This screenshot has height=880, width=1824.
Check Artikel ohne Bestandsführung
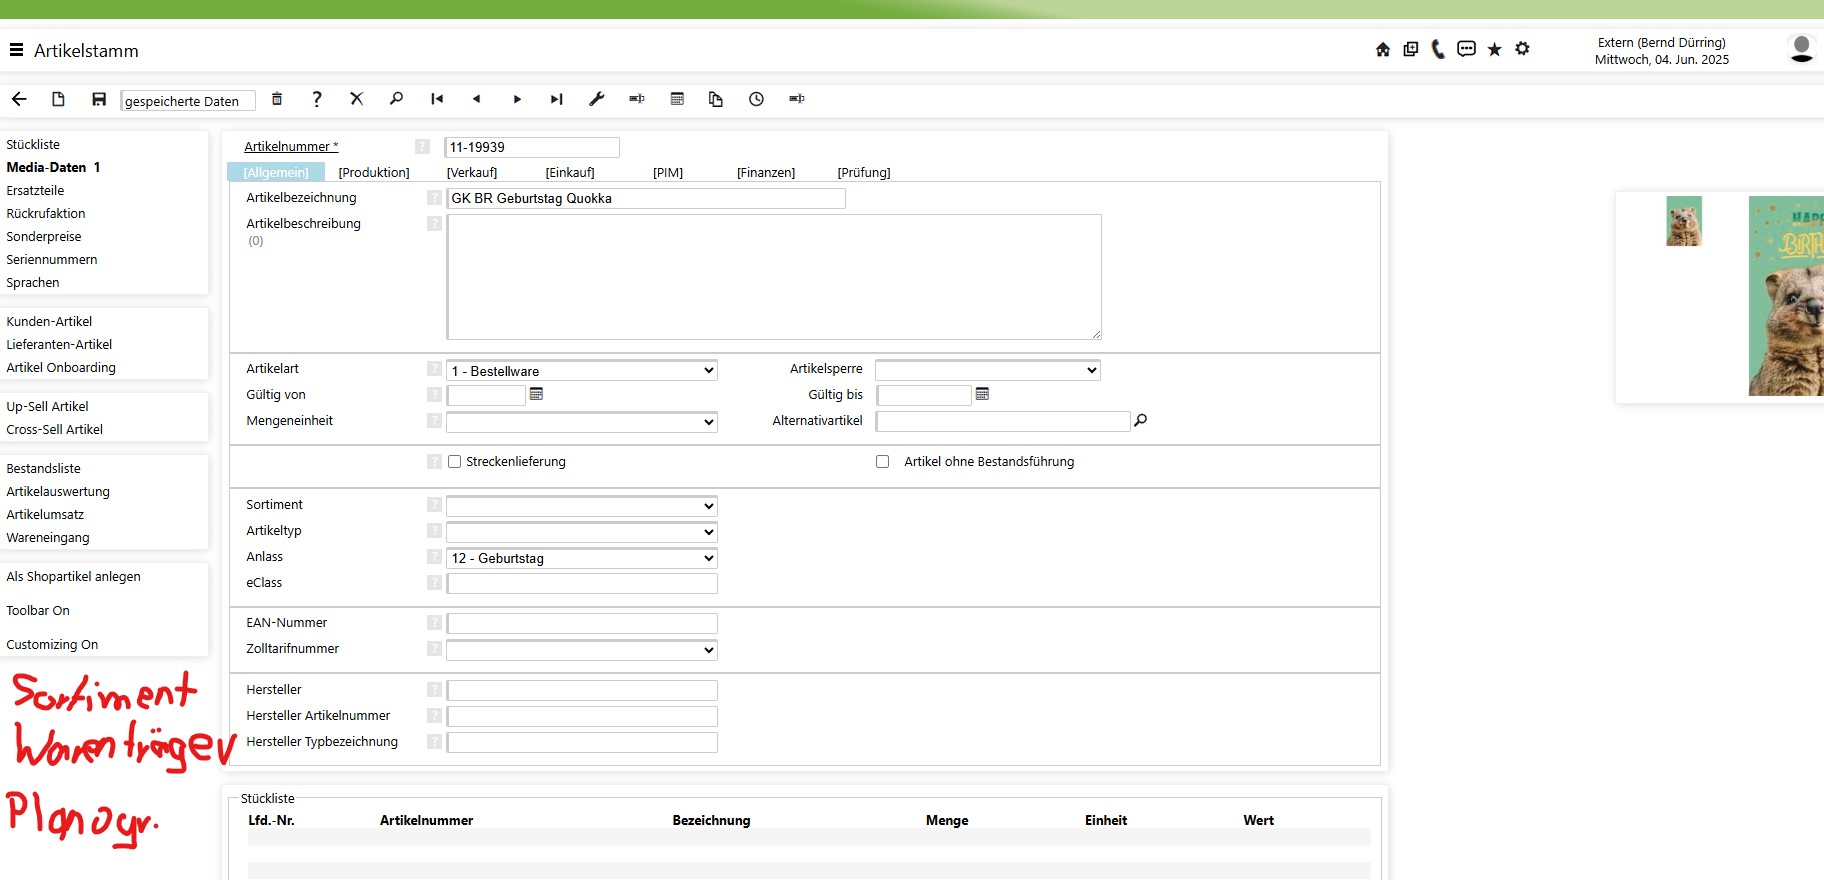[882, 462]
